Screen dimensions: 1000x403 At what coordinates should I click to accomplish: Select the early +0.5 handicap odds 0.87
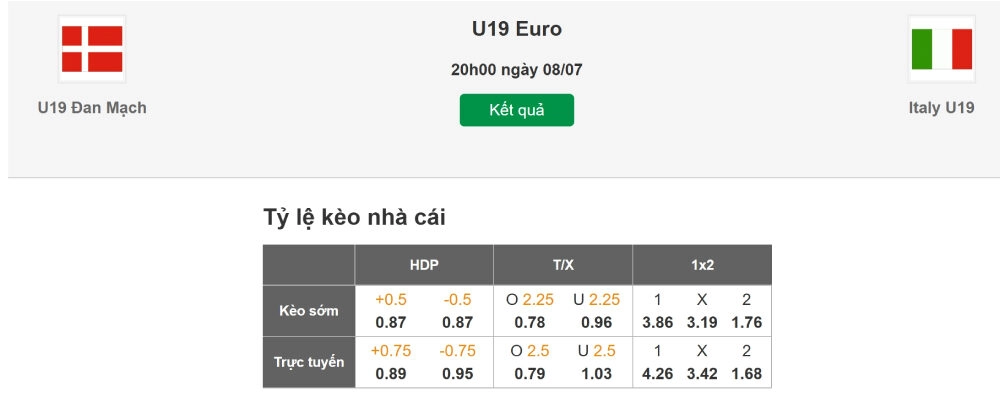(391, 322)
